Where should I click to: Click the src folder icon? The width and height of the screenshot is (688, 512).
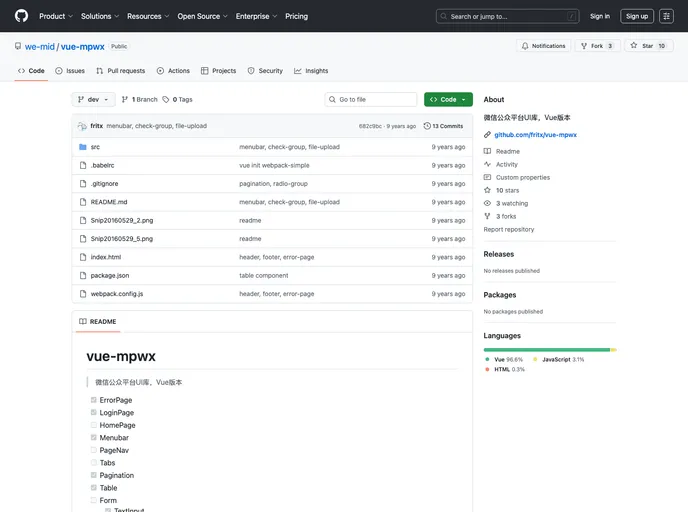point(82,147)
